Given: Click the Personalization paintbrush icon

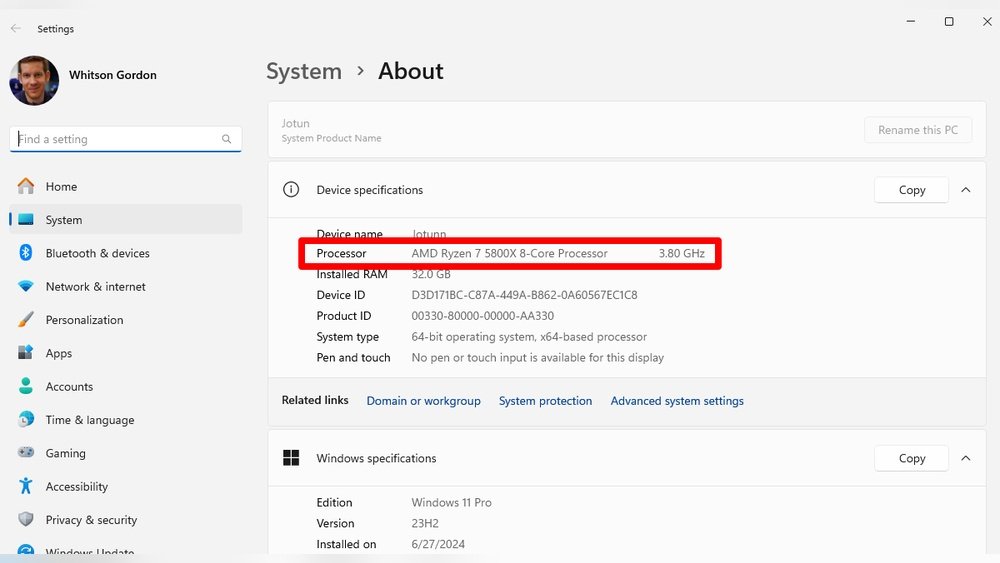Looking at the screenshot, I should pyautogui.click(x=26, y=320).
